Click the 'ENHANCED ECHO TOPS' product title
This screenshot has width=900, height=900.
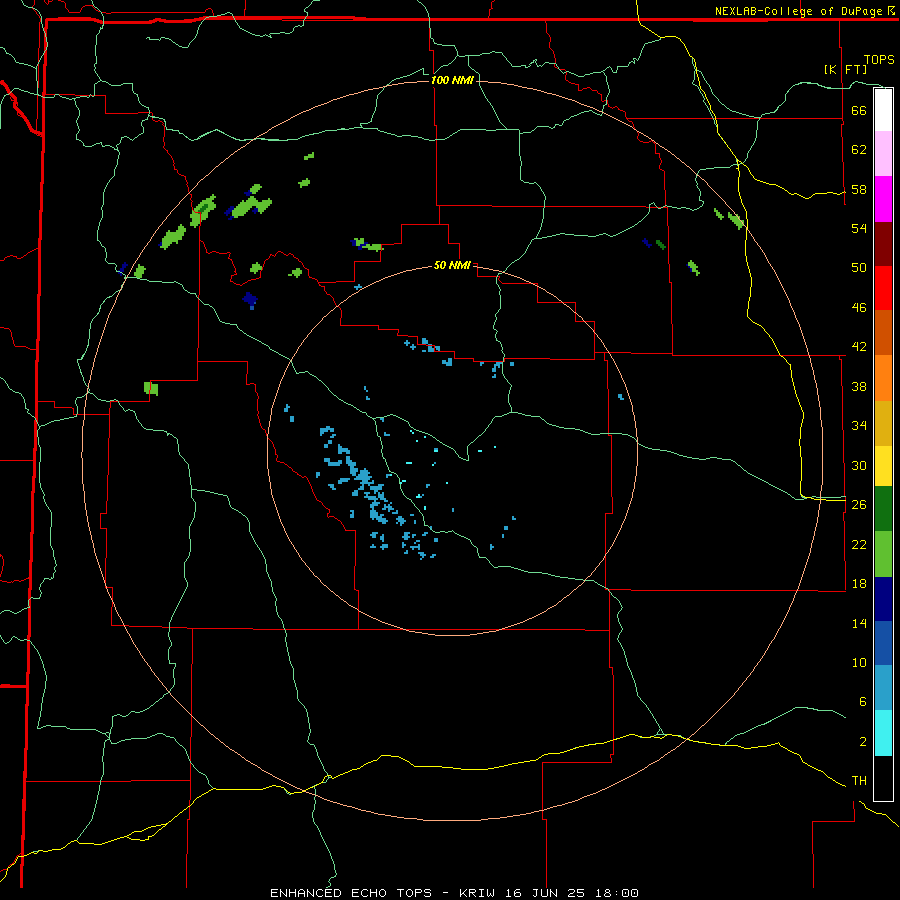351,893
